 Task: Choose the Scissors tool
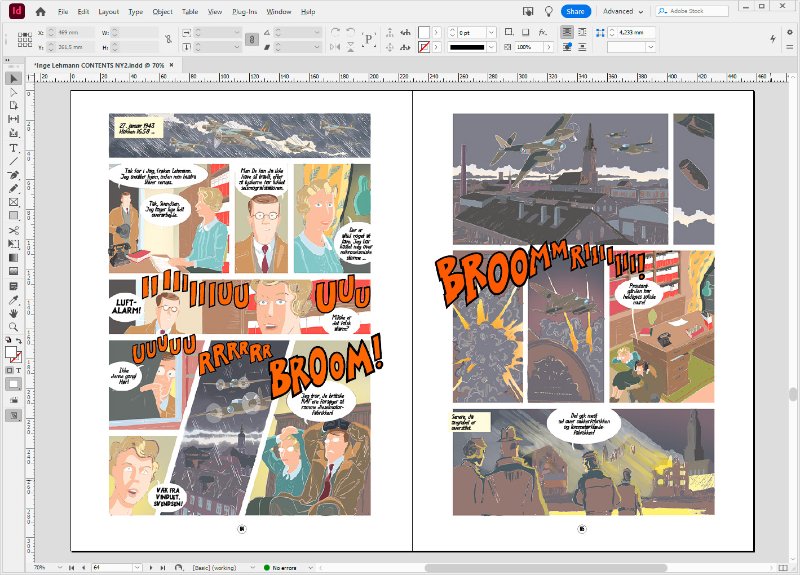(14, 231)
